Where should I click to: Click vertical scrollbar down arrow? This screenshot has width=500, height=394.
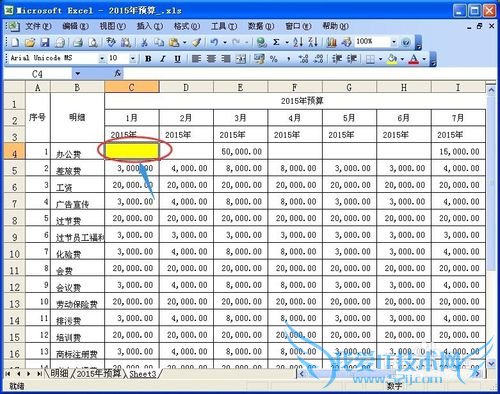[x=491, y=363]
